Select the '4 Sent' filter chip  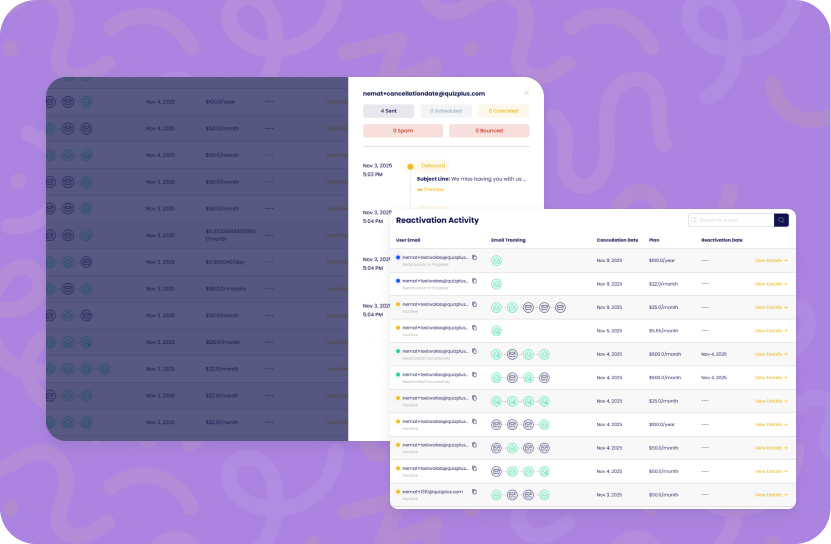click(x=388, y=111)
